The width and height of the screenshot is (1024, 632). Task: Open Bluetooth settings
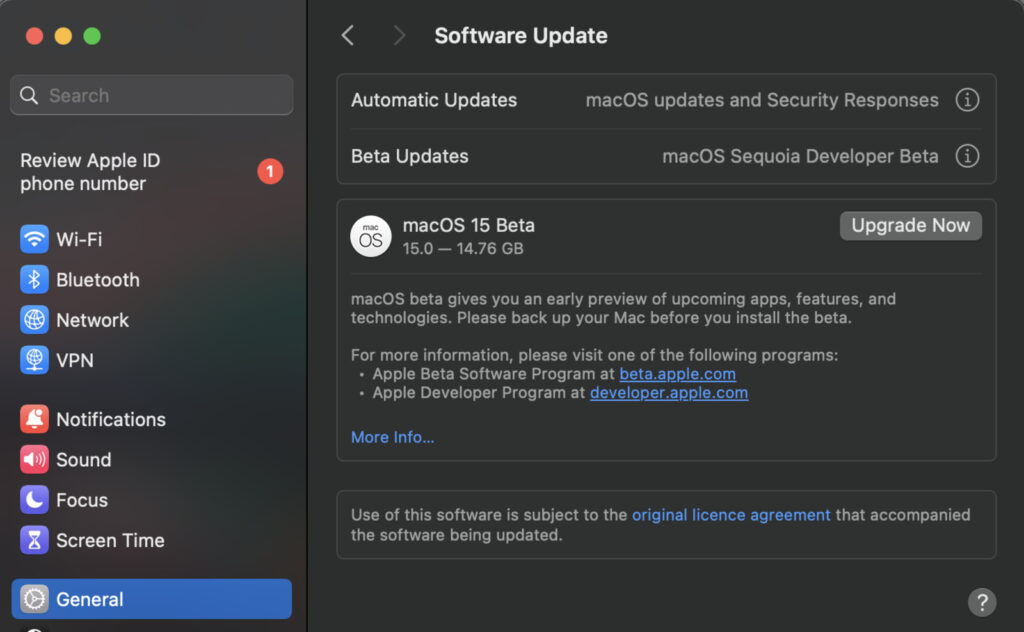(98, 280)
